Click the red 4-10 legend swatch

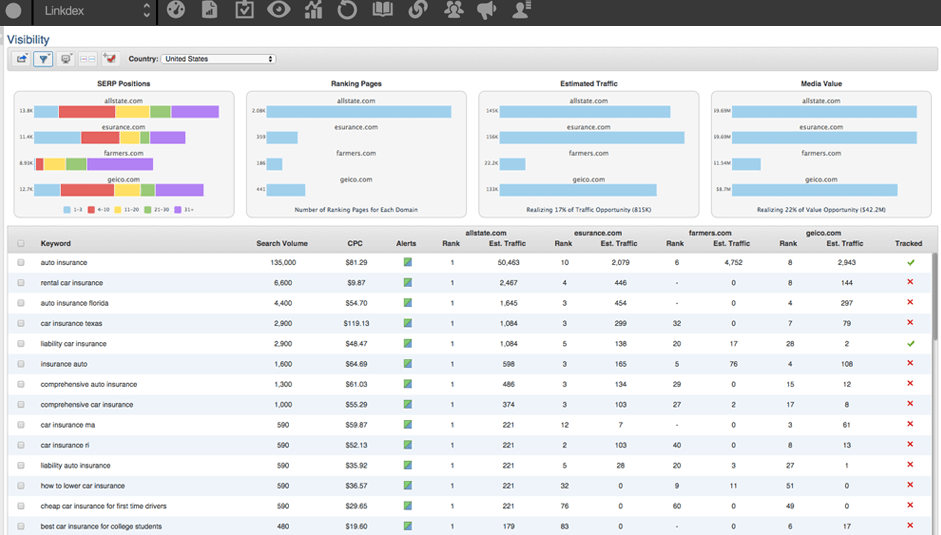coord(92,210)
